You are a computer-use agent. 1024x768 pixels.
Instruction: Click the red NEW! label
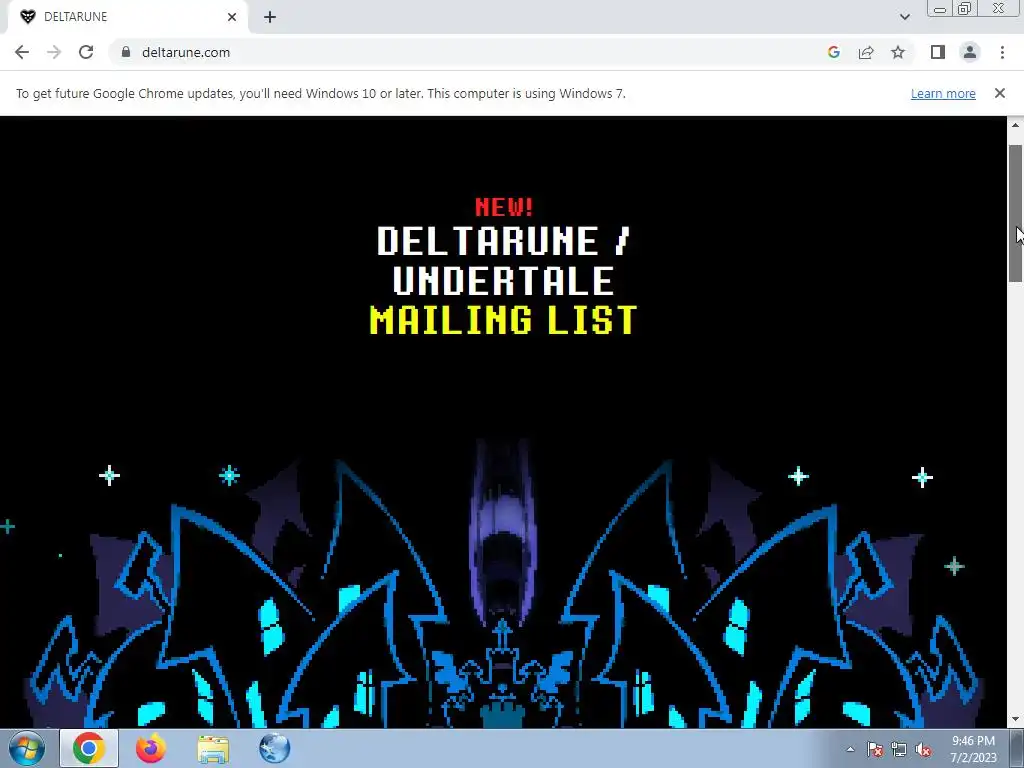click(504, 207)
